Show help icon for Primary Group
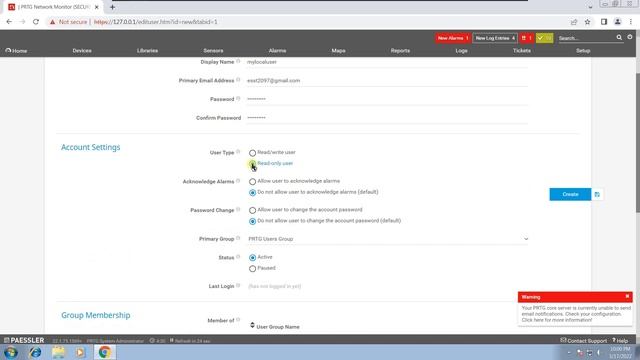 pyautogui.click(x=238, y=238)
